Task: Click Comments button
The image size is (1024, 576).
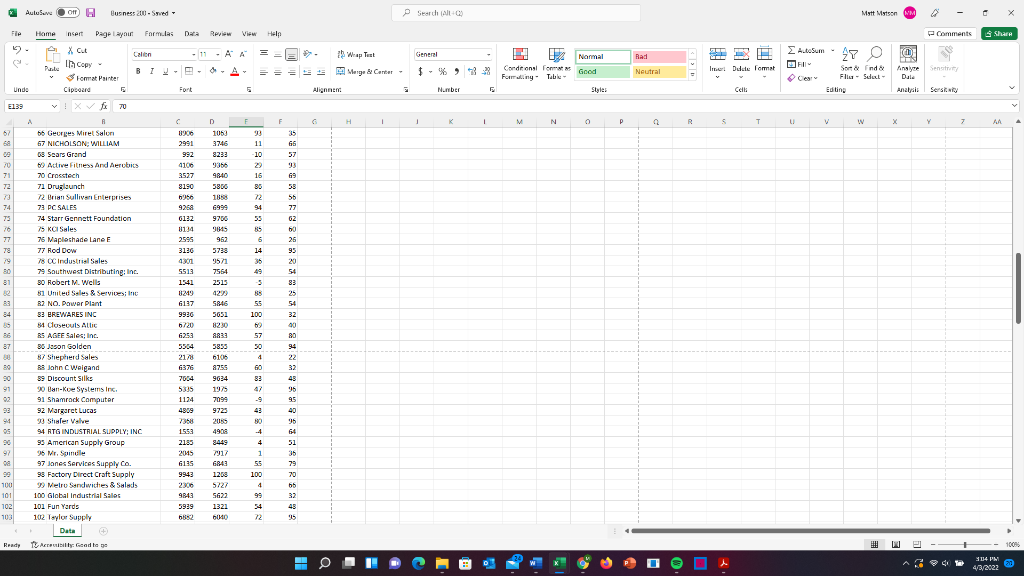Action: [950, 33]
